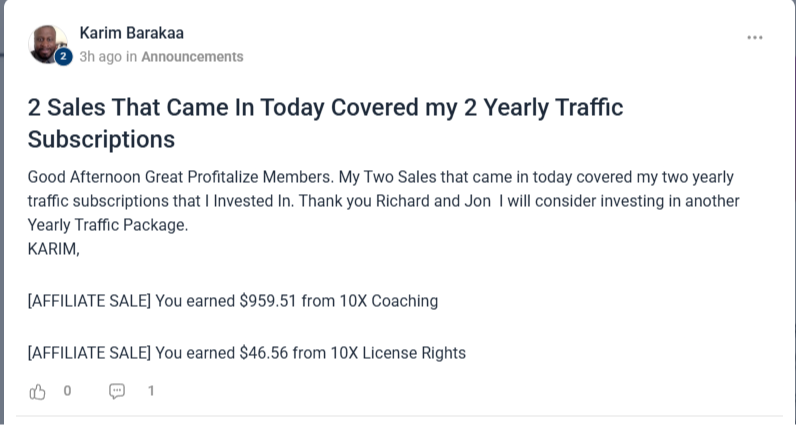Click the word "Subscriptions" in the post title
796x425 pixels.
pos(101,138)
